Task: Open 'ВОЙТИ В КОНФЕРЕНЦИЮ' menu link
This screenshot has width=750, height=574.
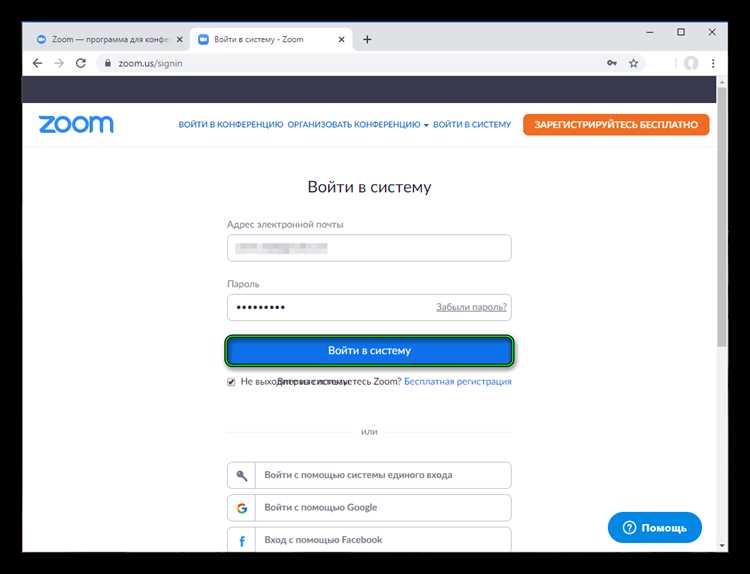Action: pyautogui.click(x=231, y=124)
